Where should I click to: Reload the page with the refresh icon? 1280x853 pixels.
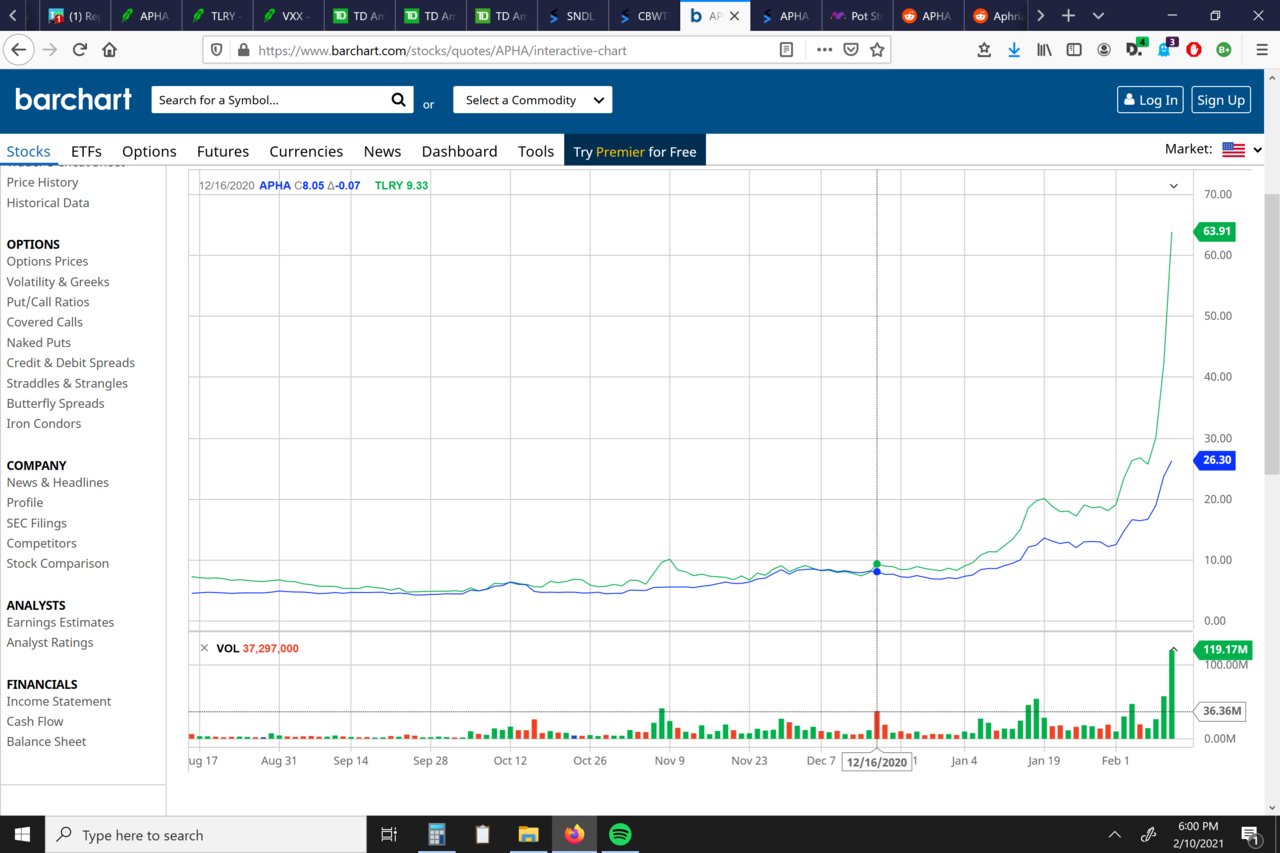79,49
